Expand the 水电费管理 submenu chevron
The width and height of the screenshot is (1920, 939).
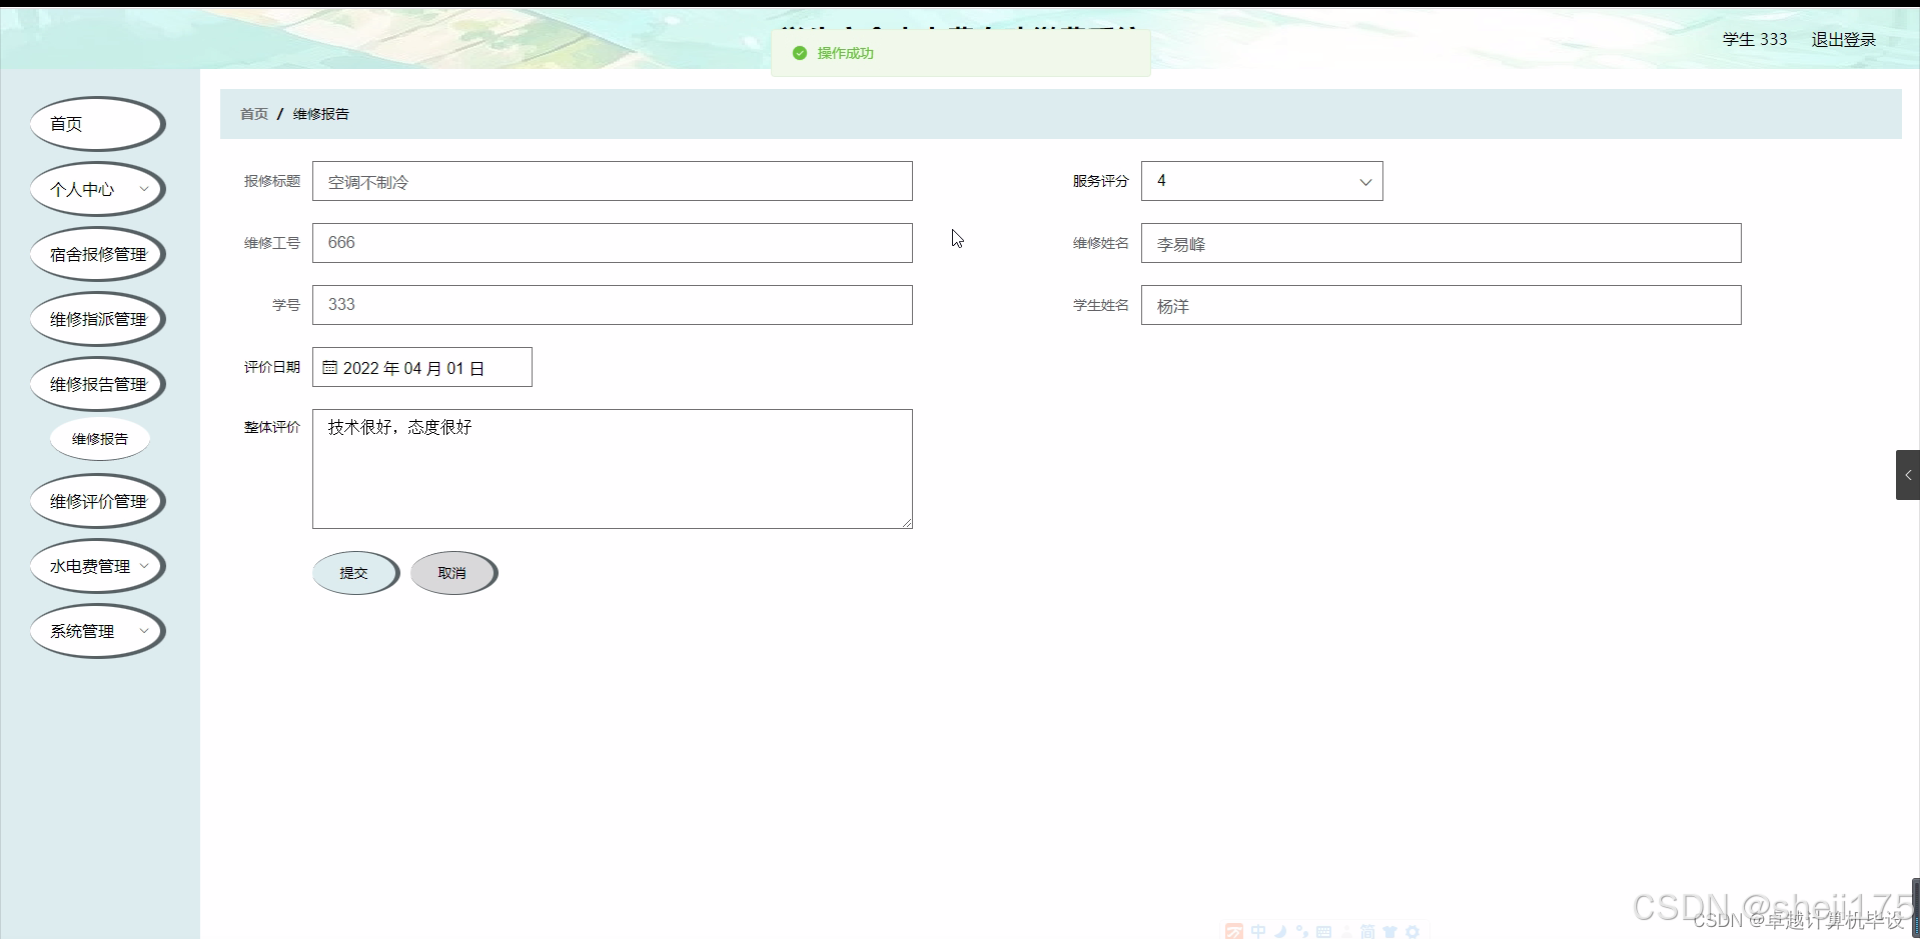pyautogui.click(x=143, y=565)
